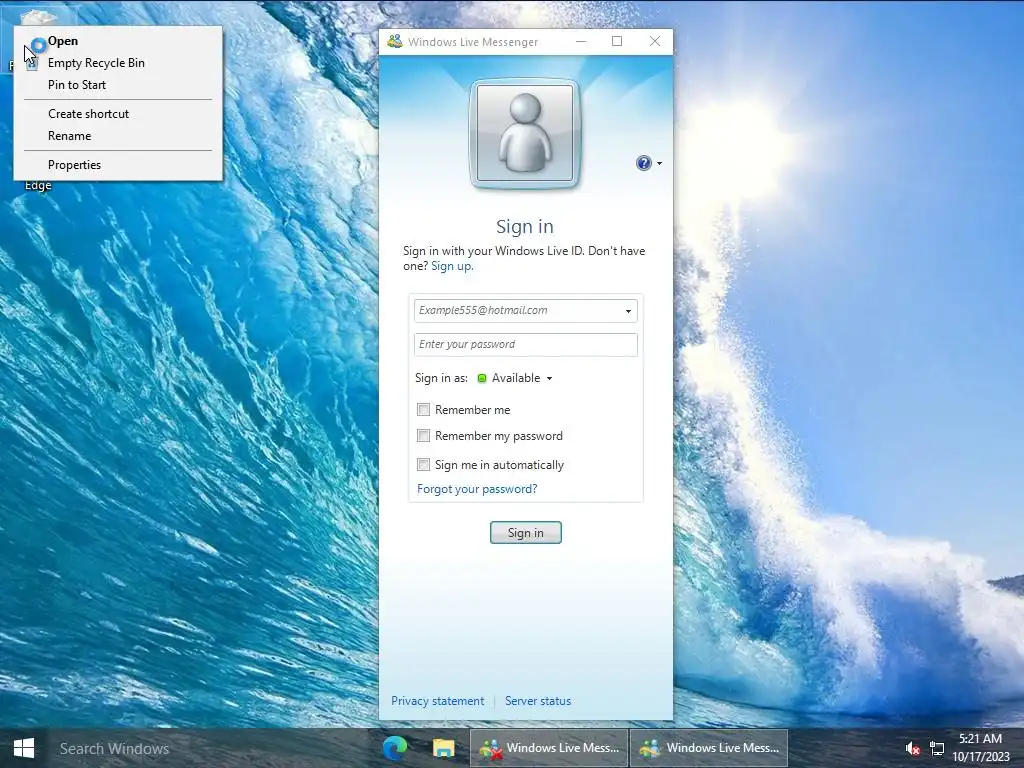Click the Search Windows box

[x=209, y=748]
